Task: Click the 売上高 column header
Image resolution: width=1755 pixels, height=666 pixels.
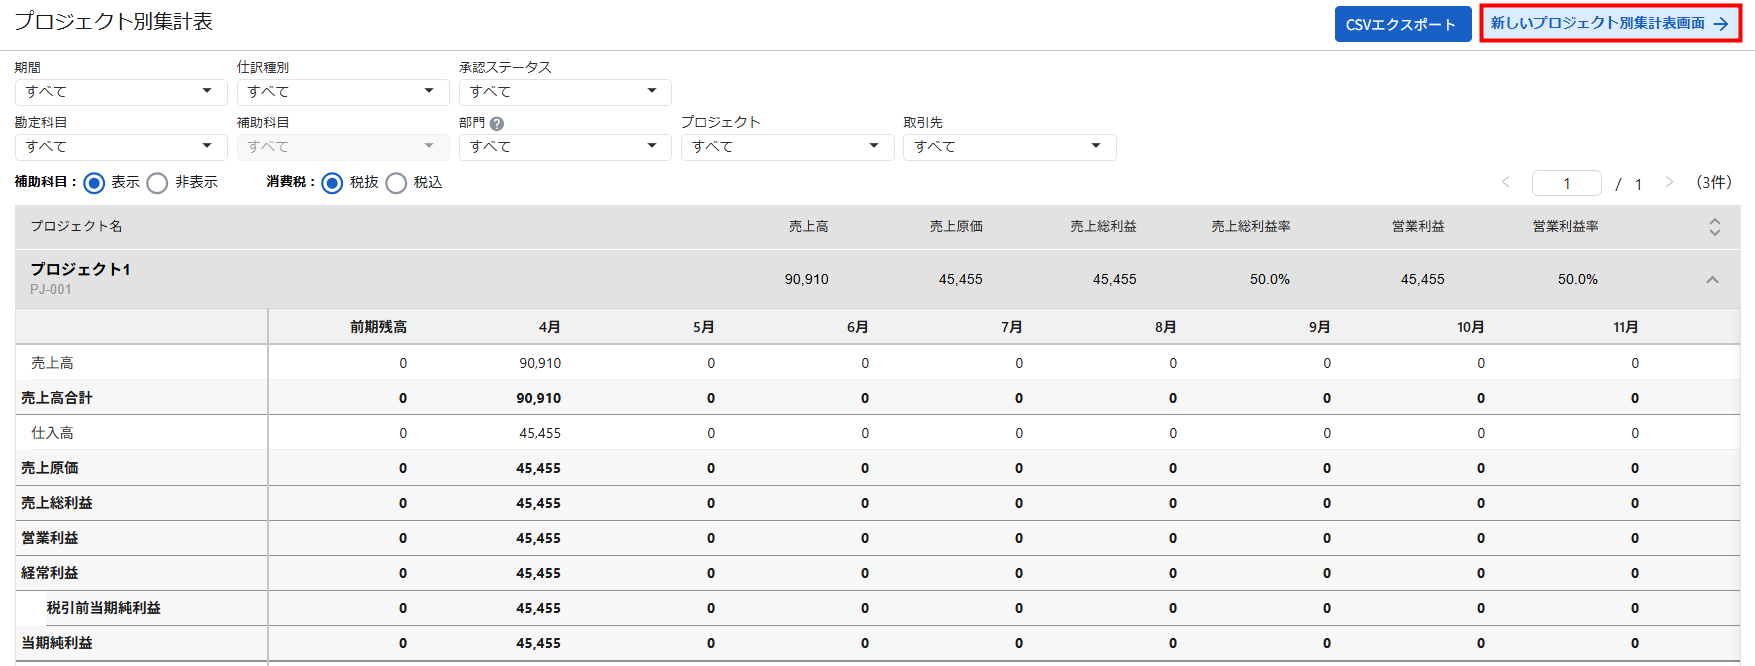Action: pos(808,227)
